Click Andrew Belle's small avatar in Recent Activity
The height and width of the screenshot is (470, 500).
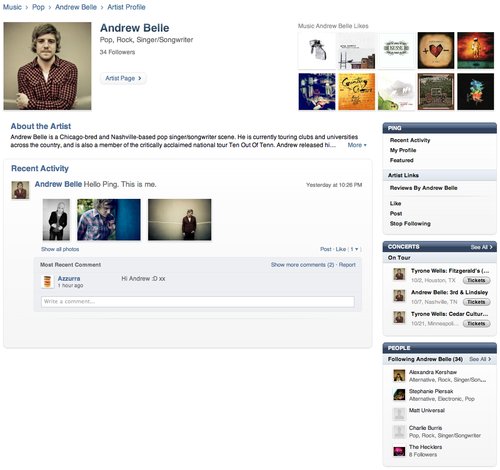click(20, 190)
